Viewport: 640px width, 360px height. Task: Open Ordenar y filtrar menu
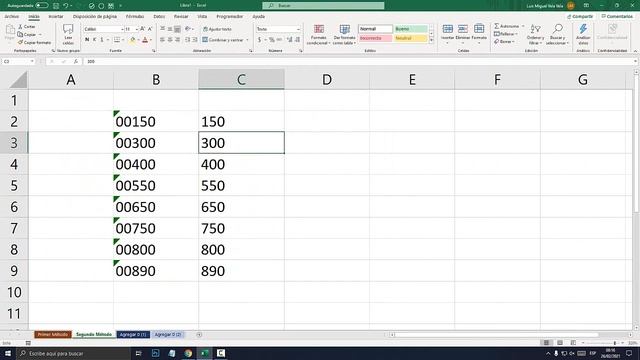click(x=535, y=34)
